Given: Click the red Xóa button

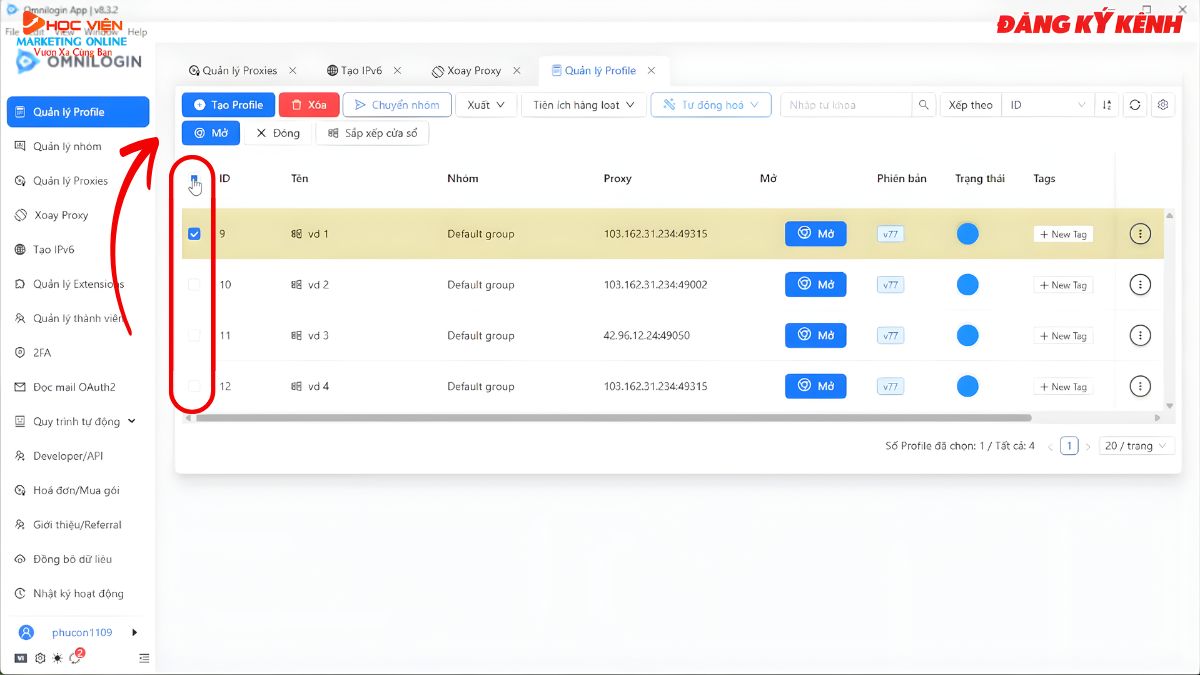Looking at the screenshot, I should (x=309, y=105).
